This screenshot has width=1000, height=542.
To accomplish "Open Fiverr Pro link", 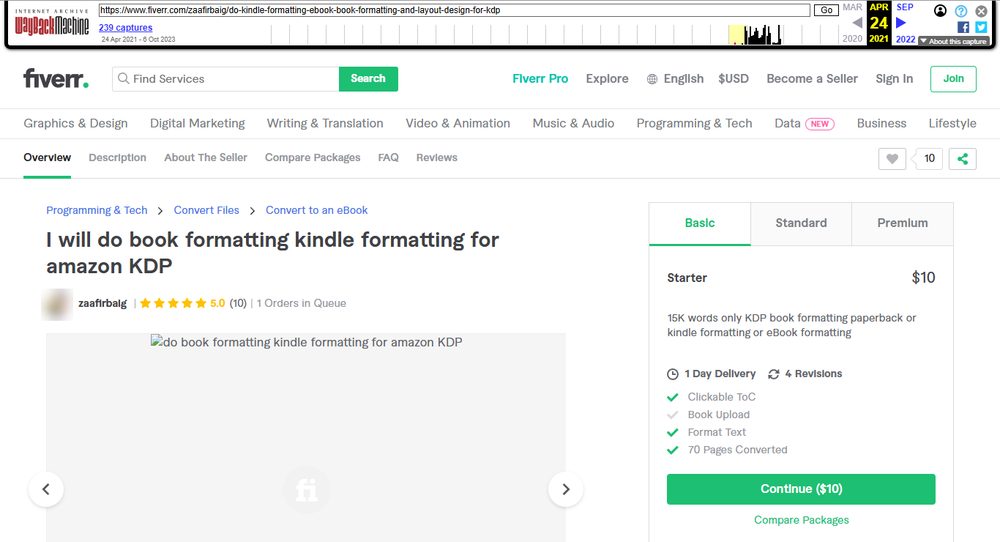I will [x=540, y=78].
